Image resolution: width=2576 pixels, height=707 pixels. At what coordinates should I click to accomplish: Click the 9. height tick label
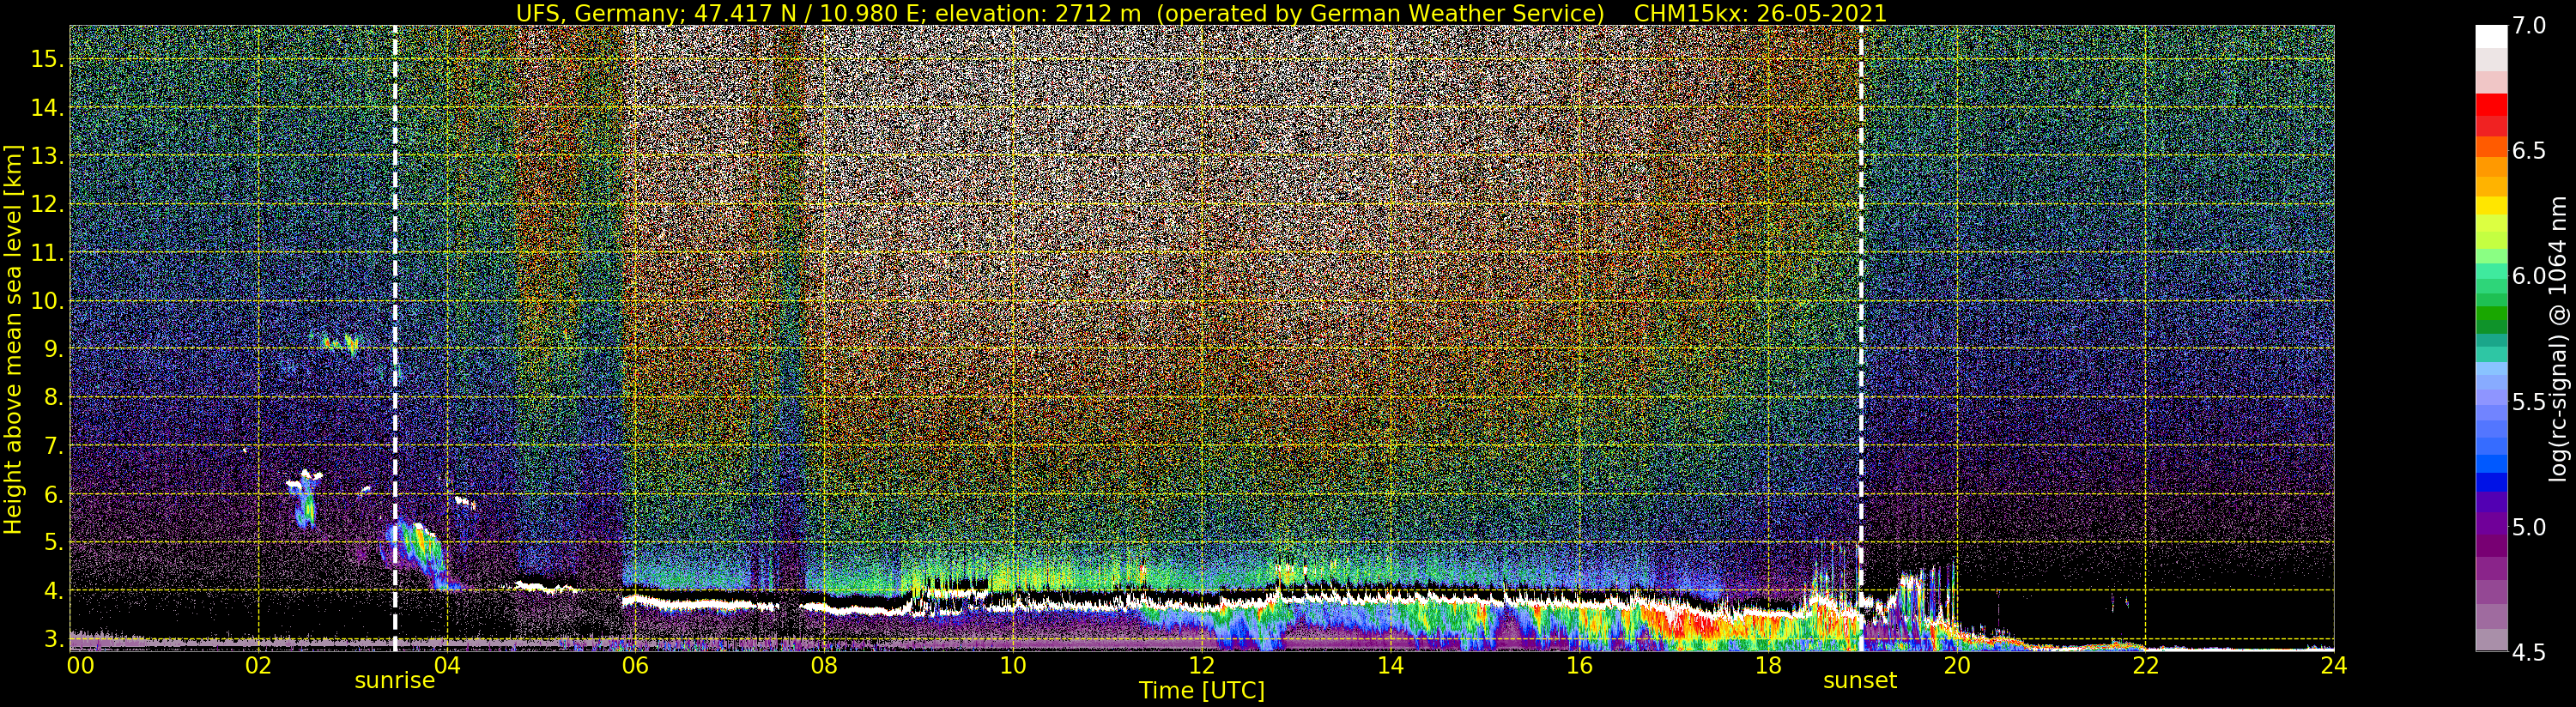point(53,349)
